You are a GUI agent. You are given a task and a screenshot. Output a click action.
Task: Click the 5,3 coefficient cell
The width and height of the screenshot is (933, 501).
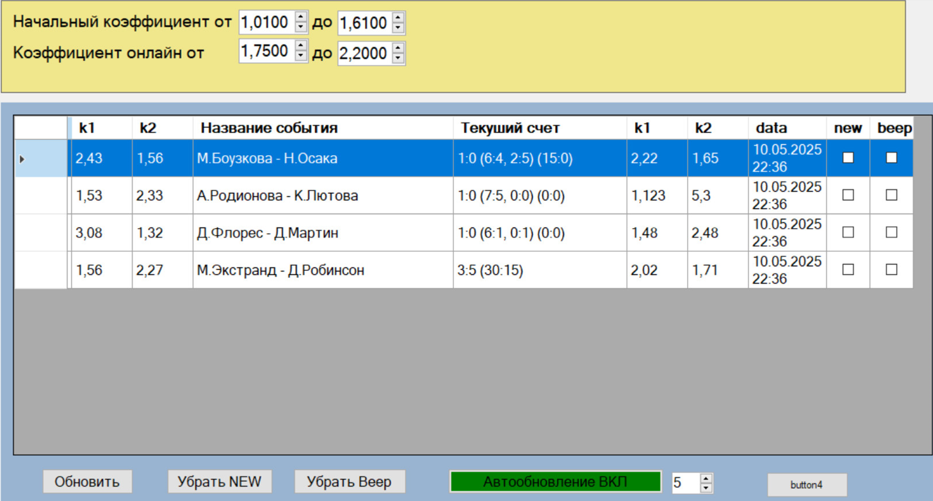(718, 196)
